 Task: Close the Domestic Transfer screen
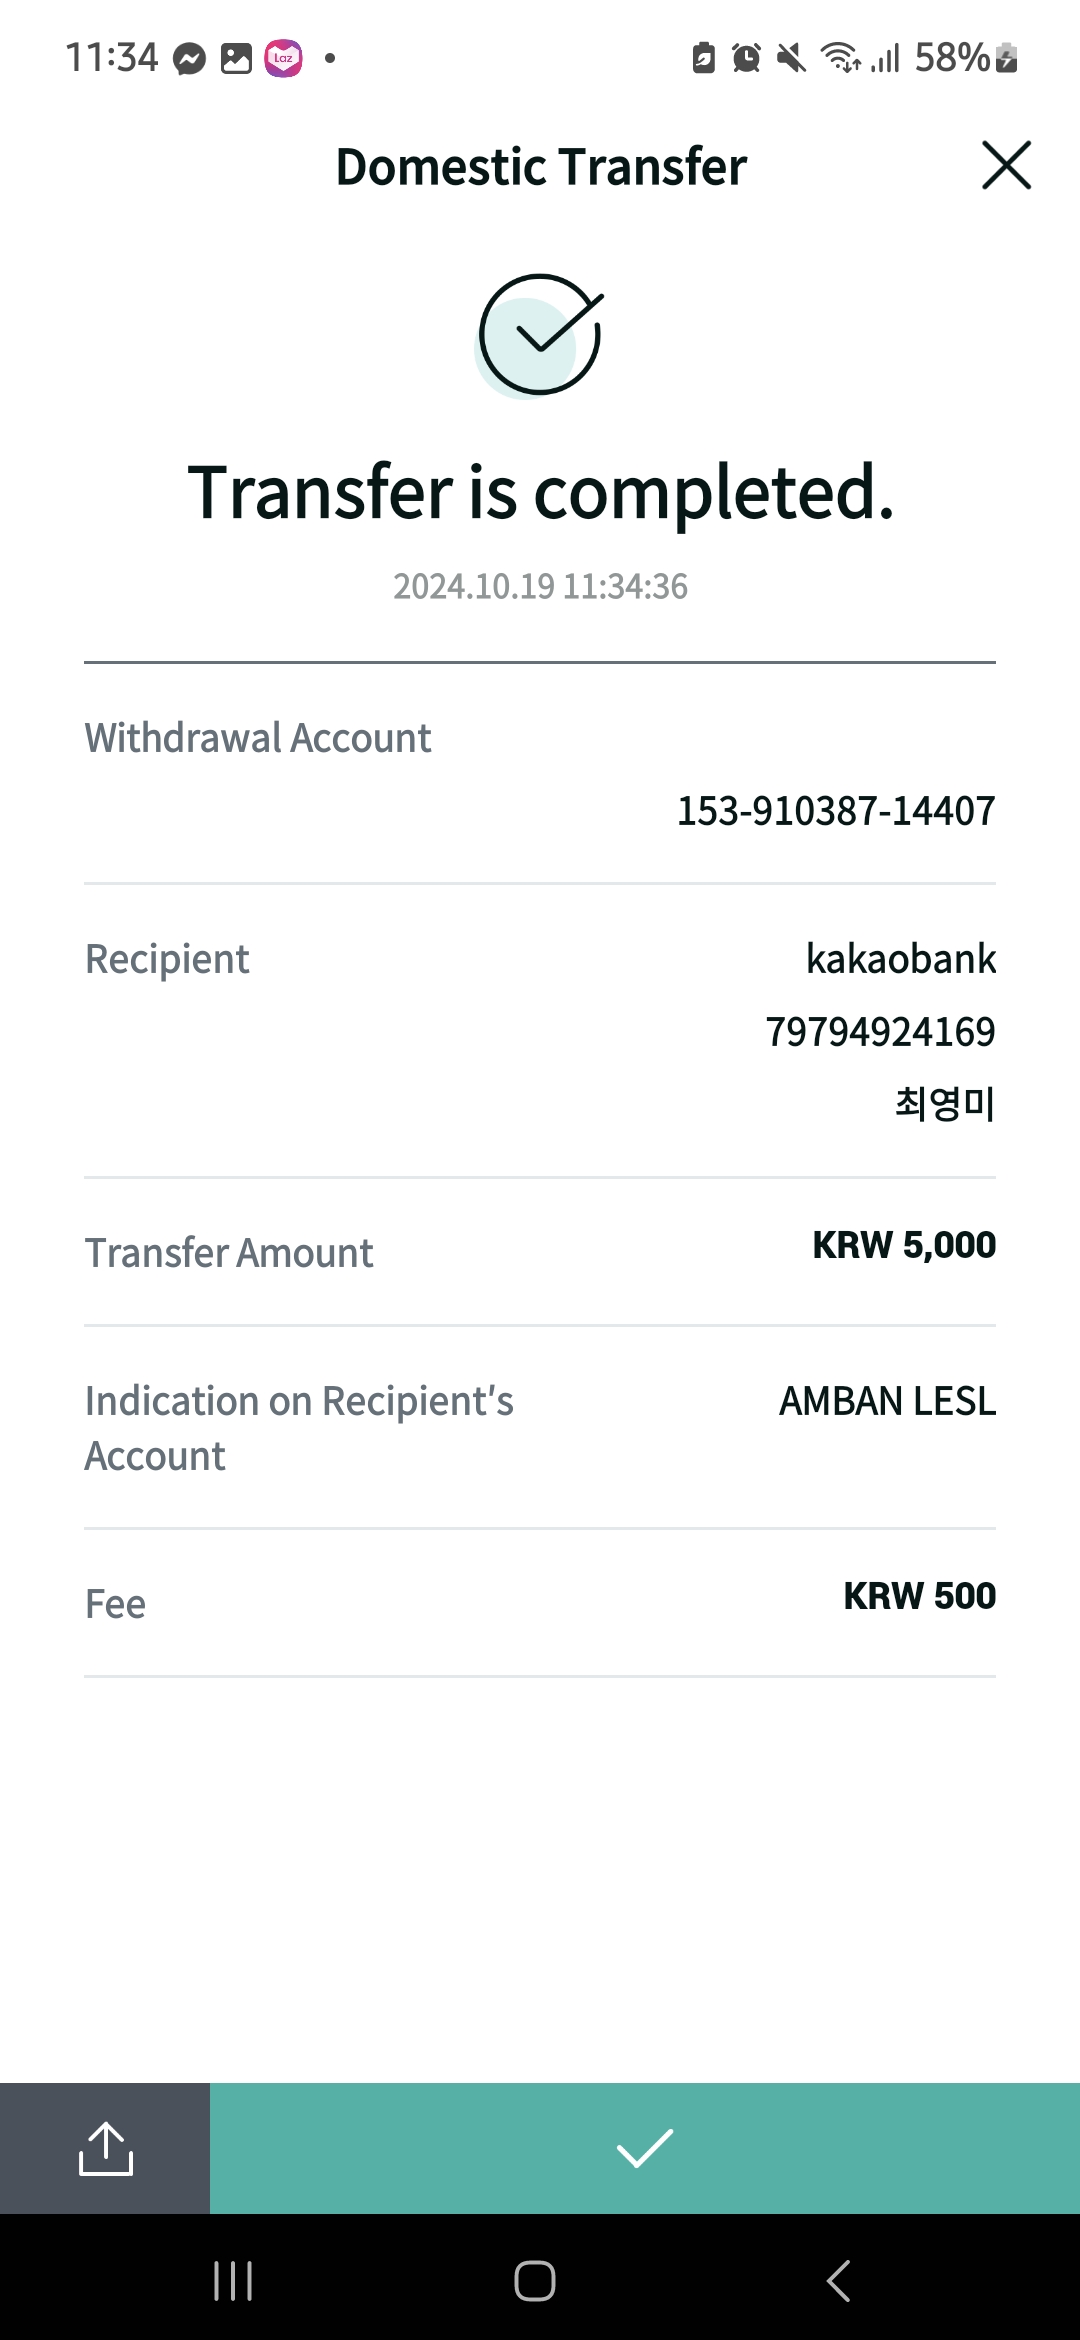(1006, 165)
